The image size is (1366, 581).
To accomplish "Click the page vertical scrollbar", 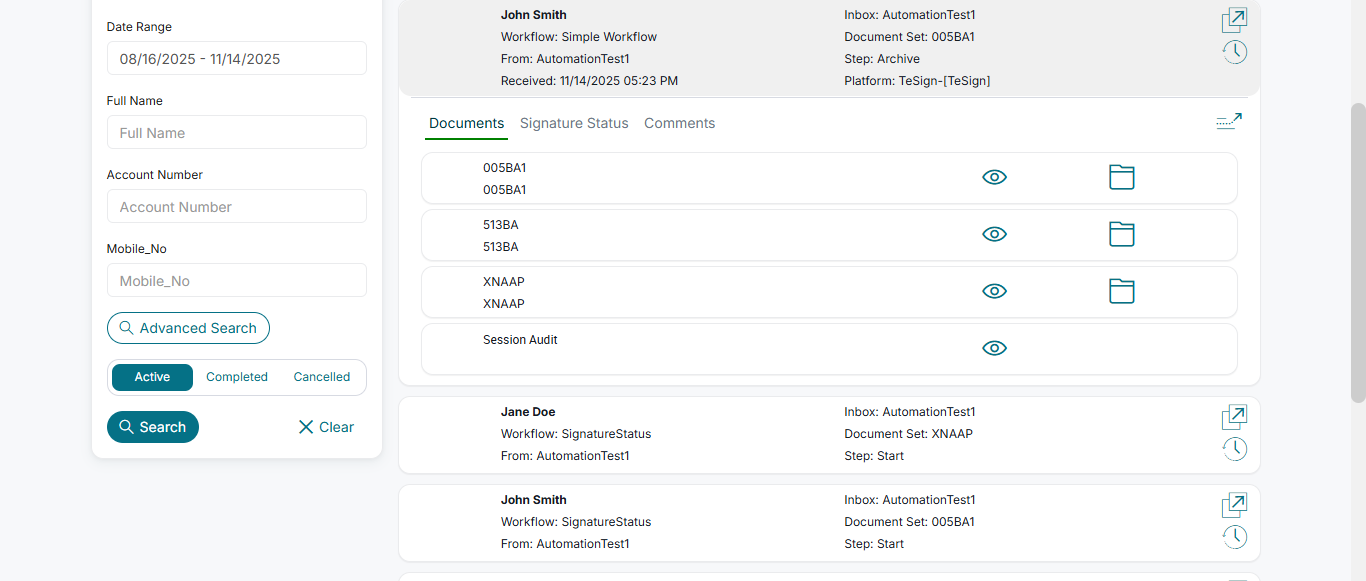I will point(1357,250).
